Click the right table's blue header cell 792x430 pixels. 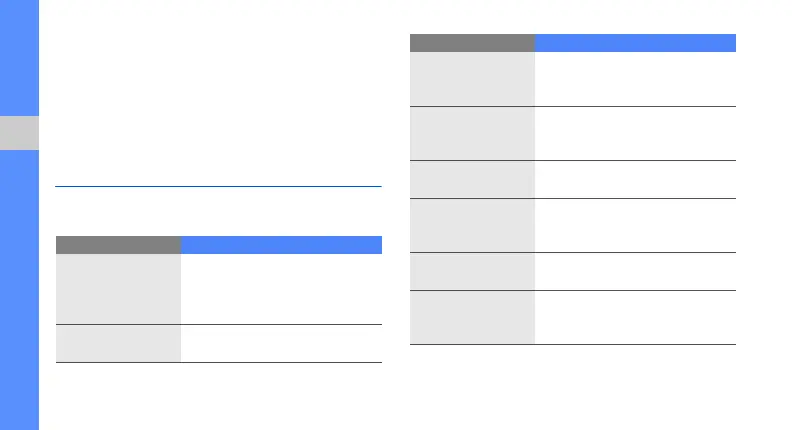(635, 43)
